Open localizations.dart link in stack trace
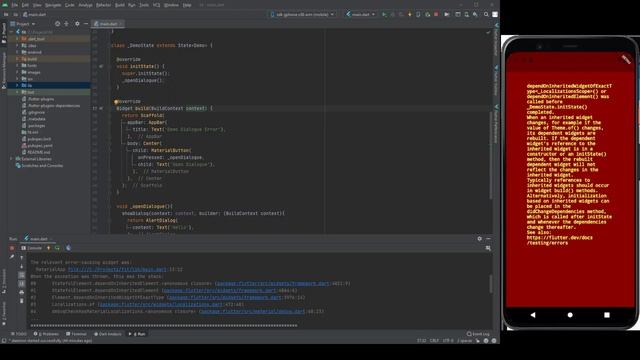 [x=160, y=304]
